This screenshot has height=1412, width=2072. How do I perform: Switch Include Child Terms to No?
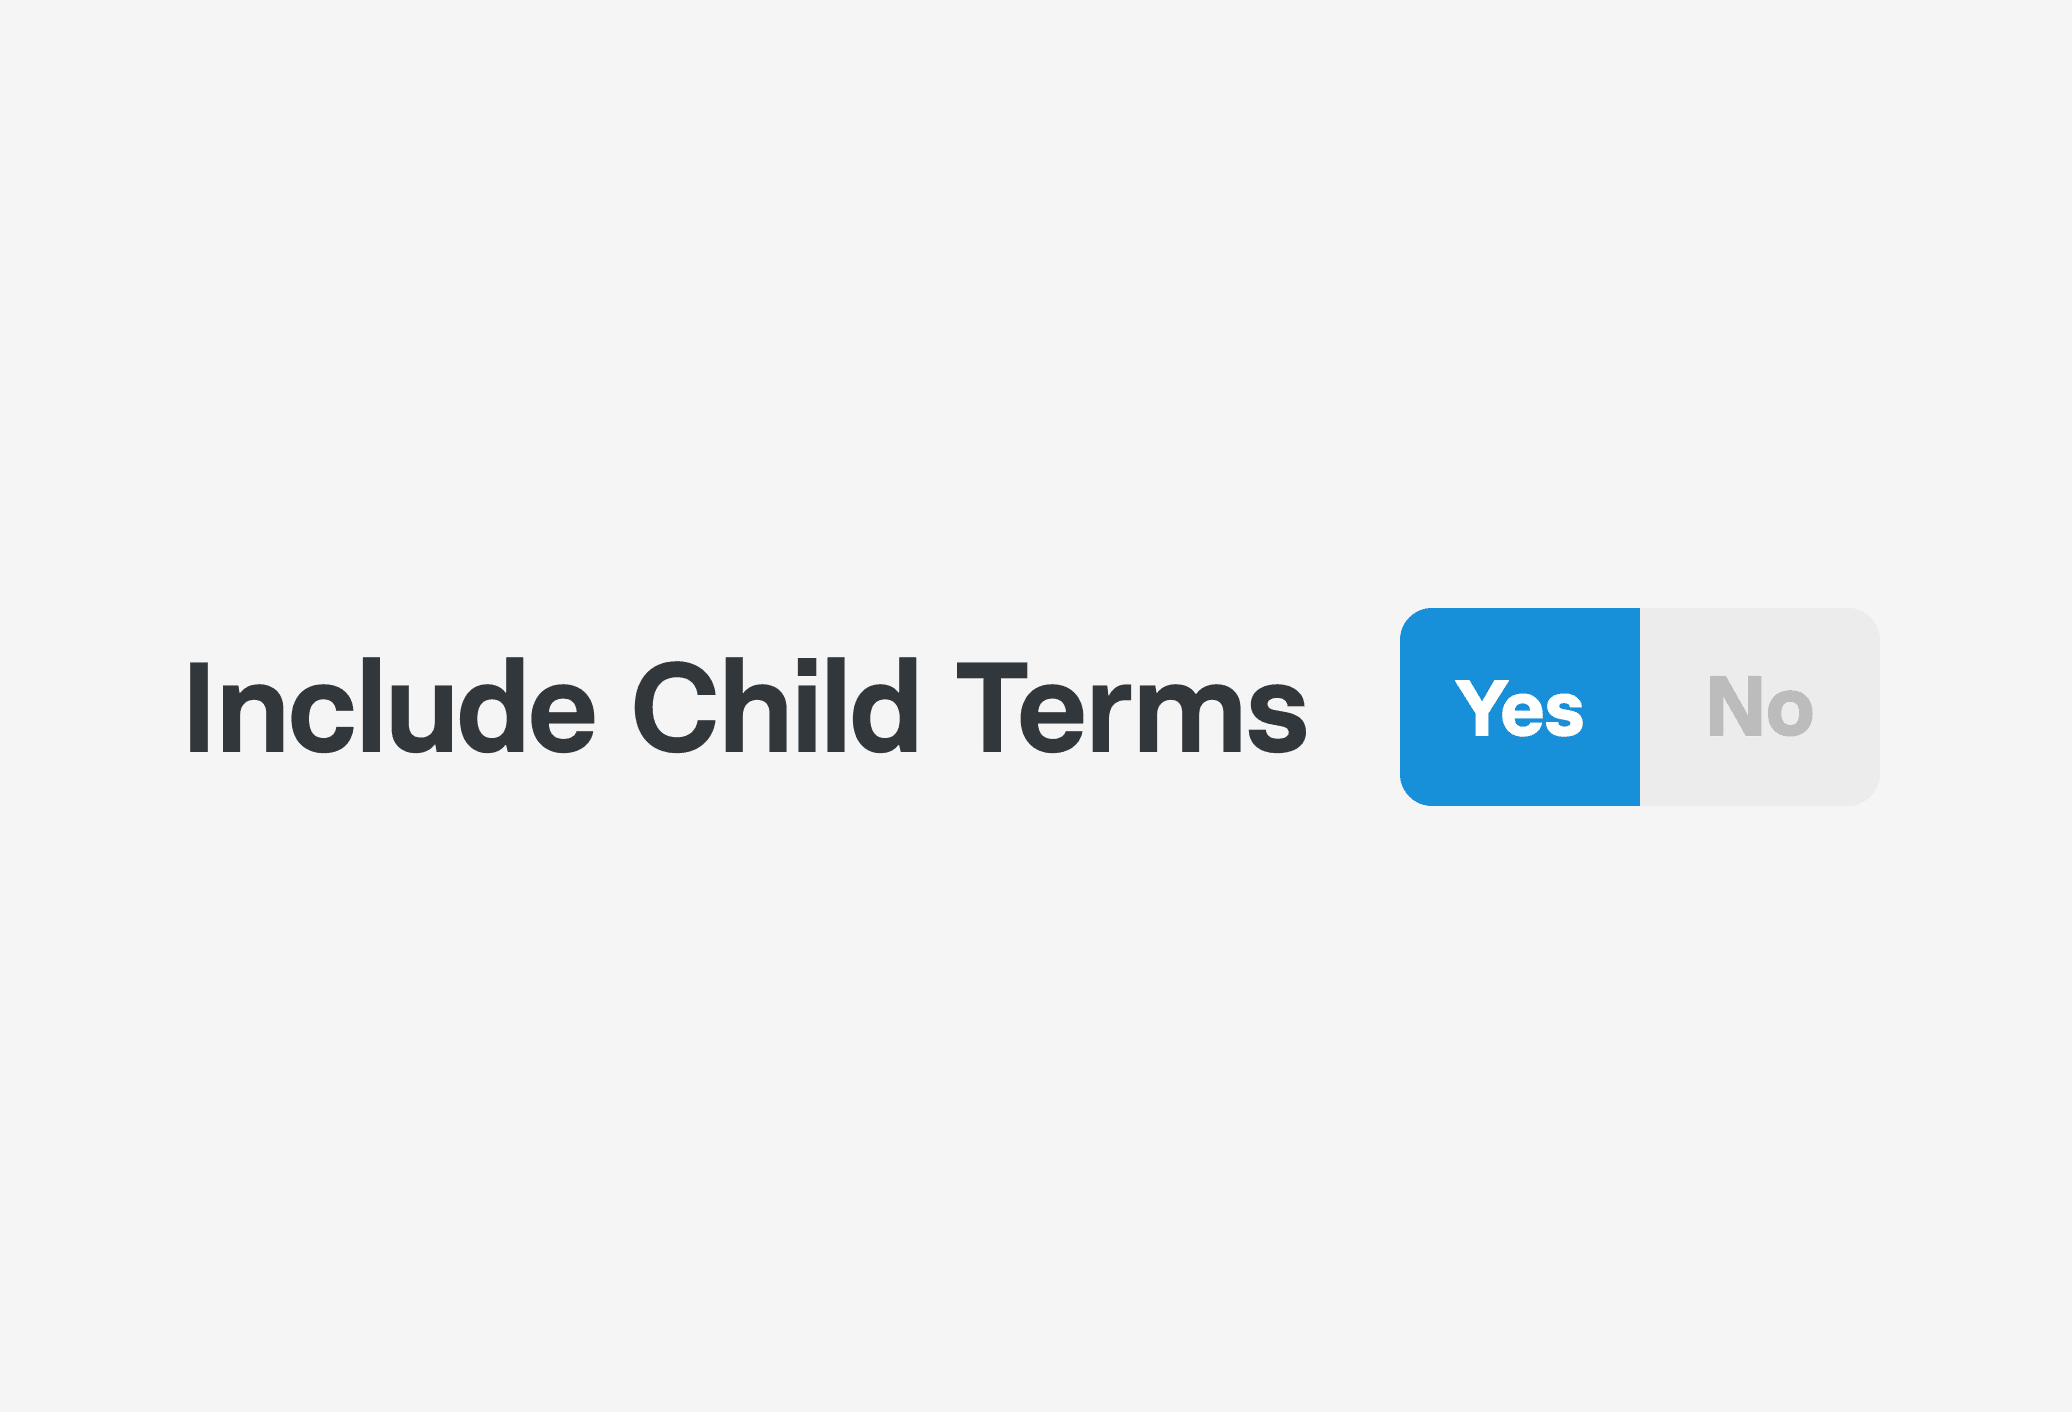(x=1759, y=707)
